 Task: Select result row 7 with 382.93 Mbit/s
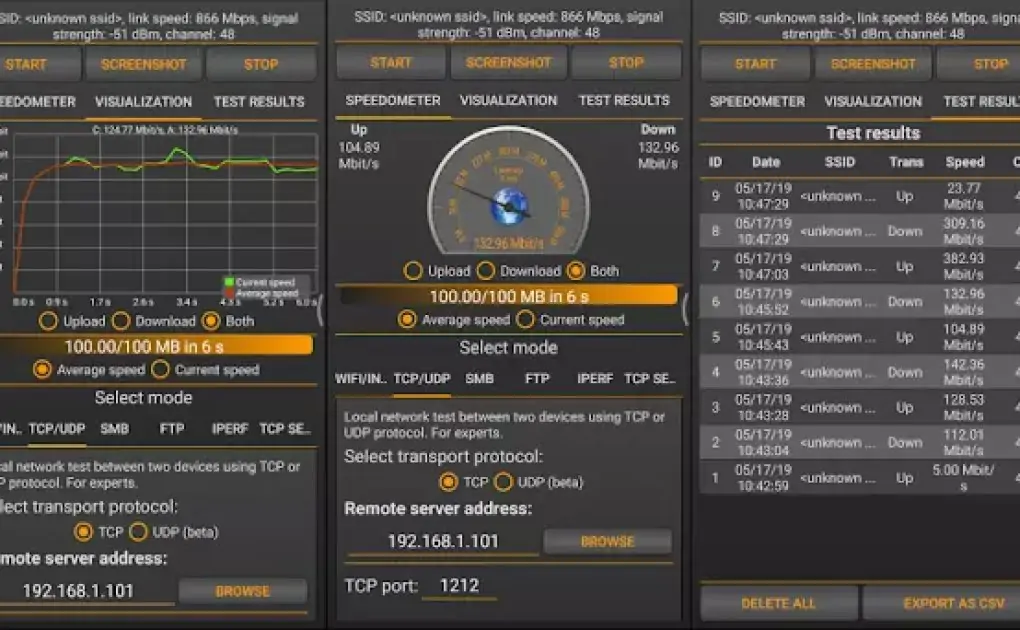(860, 266)
